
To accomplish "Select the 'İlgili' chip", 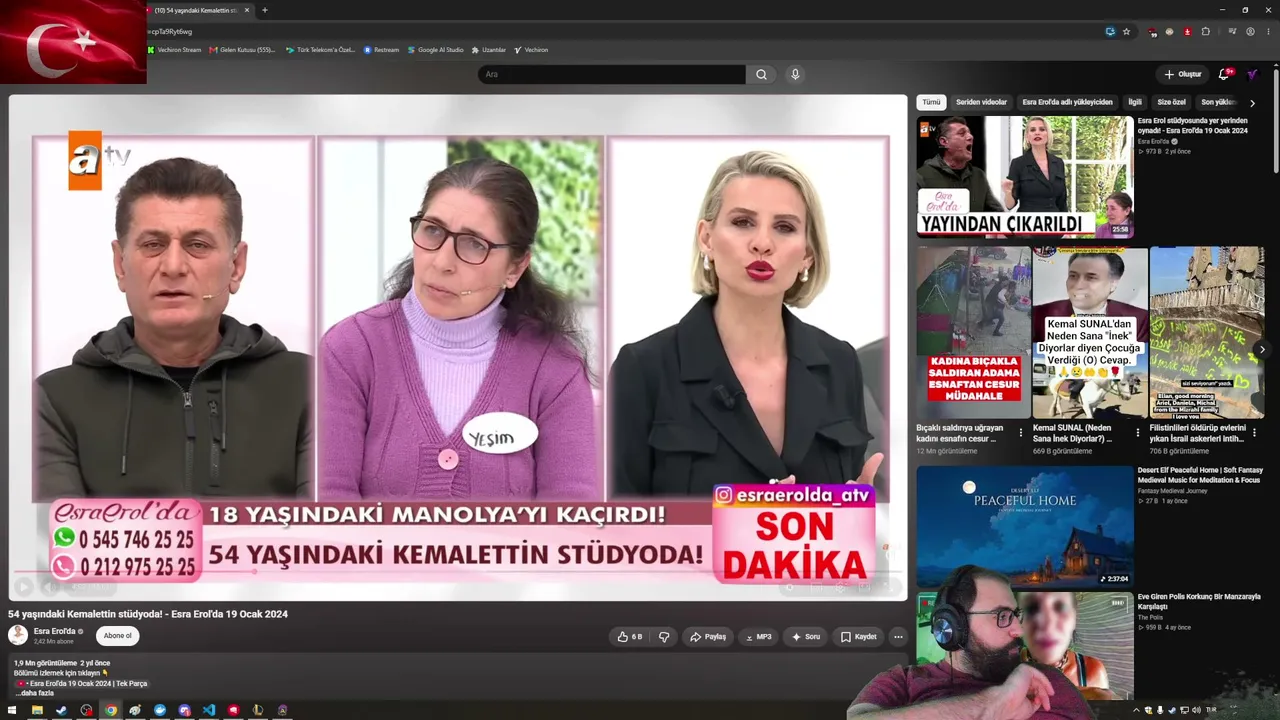I will 1135,102.
